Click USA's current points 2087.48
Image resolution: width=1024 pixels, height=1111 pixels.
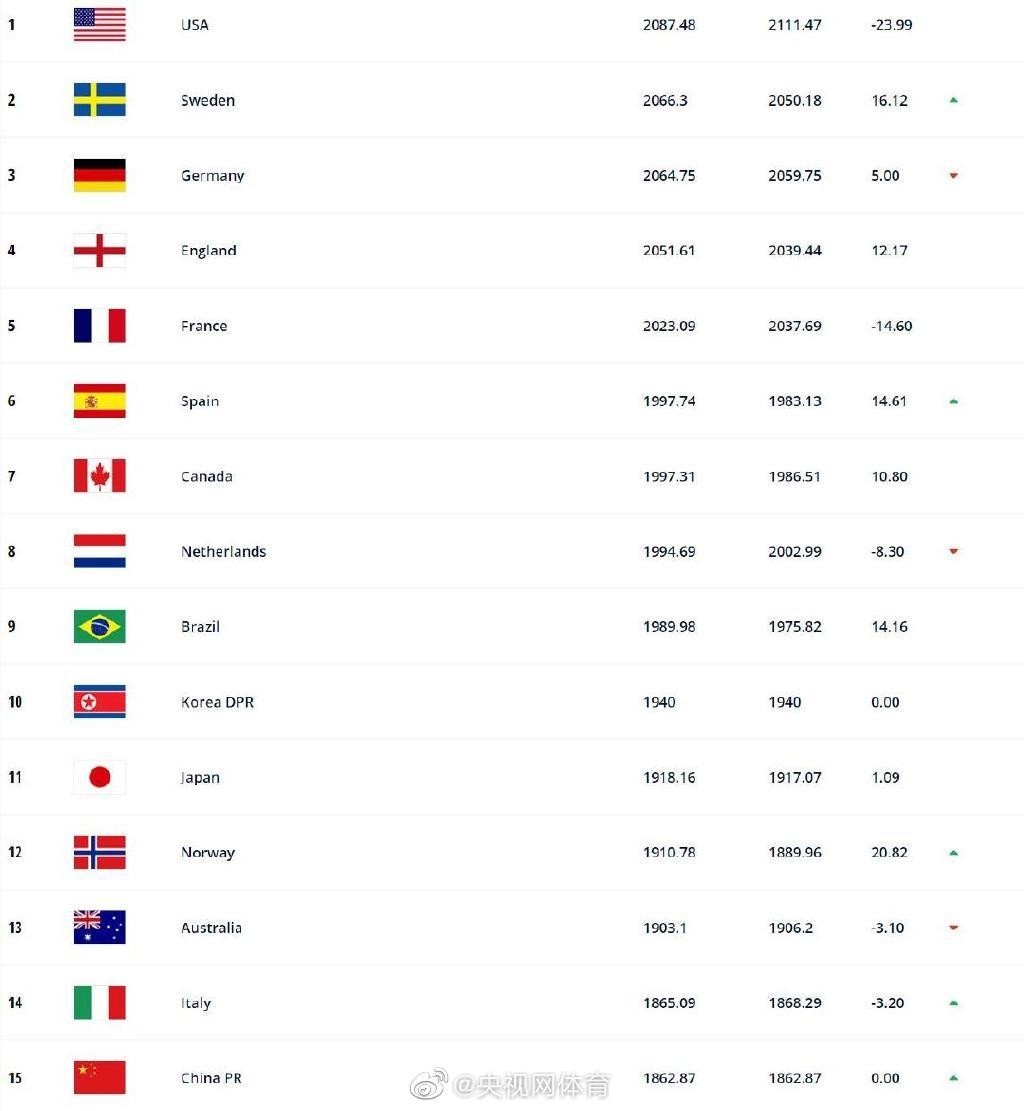(x=669, y=25)
